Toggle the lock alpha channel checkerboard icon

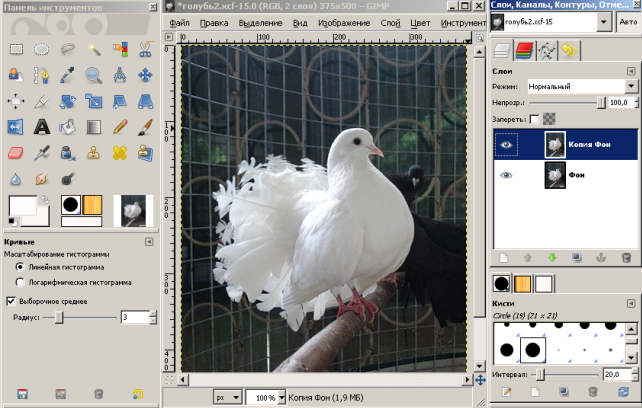(549, 119)
